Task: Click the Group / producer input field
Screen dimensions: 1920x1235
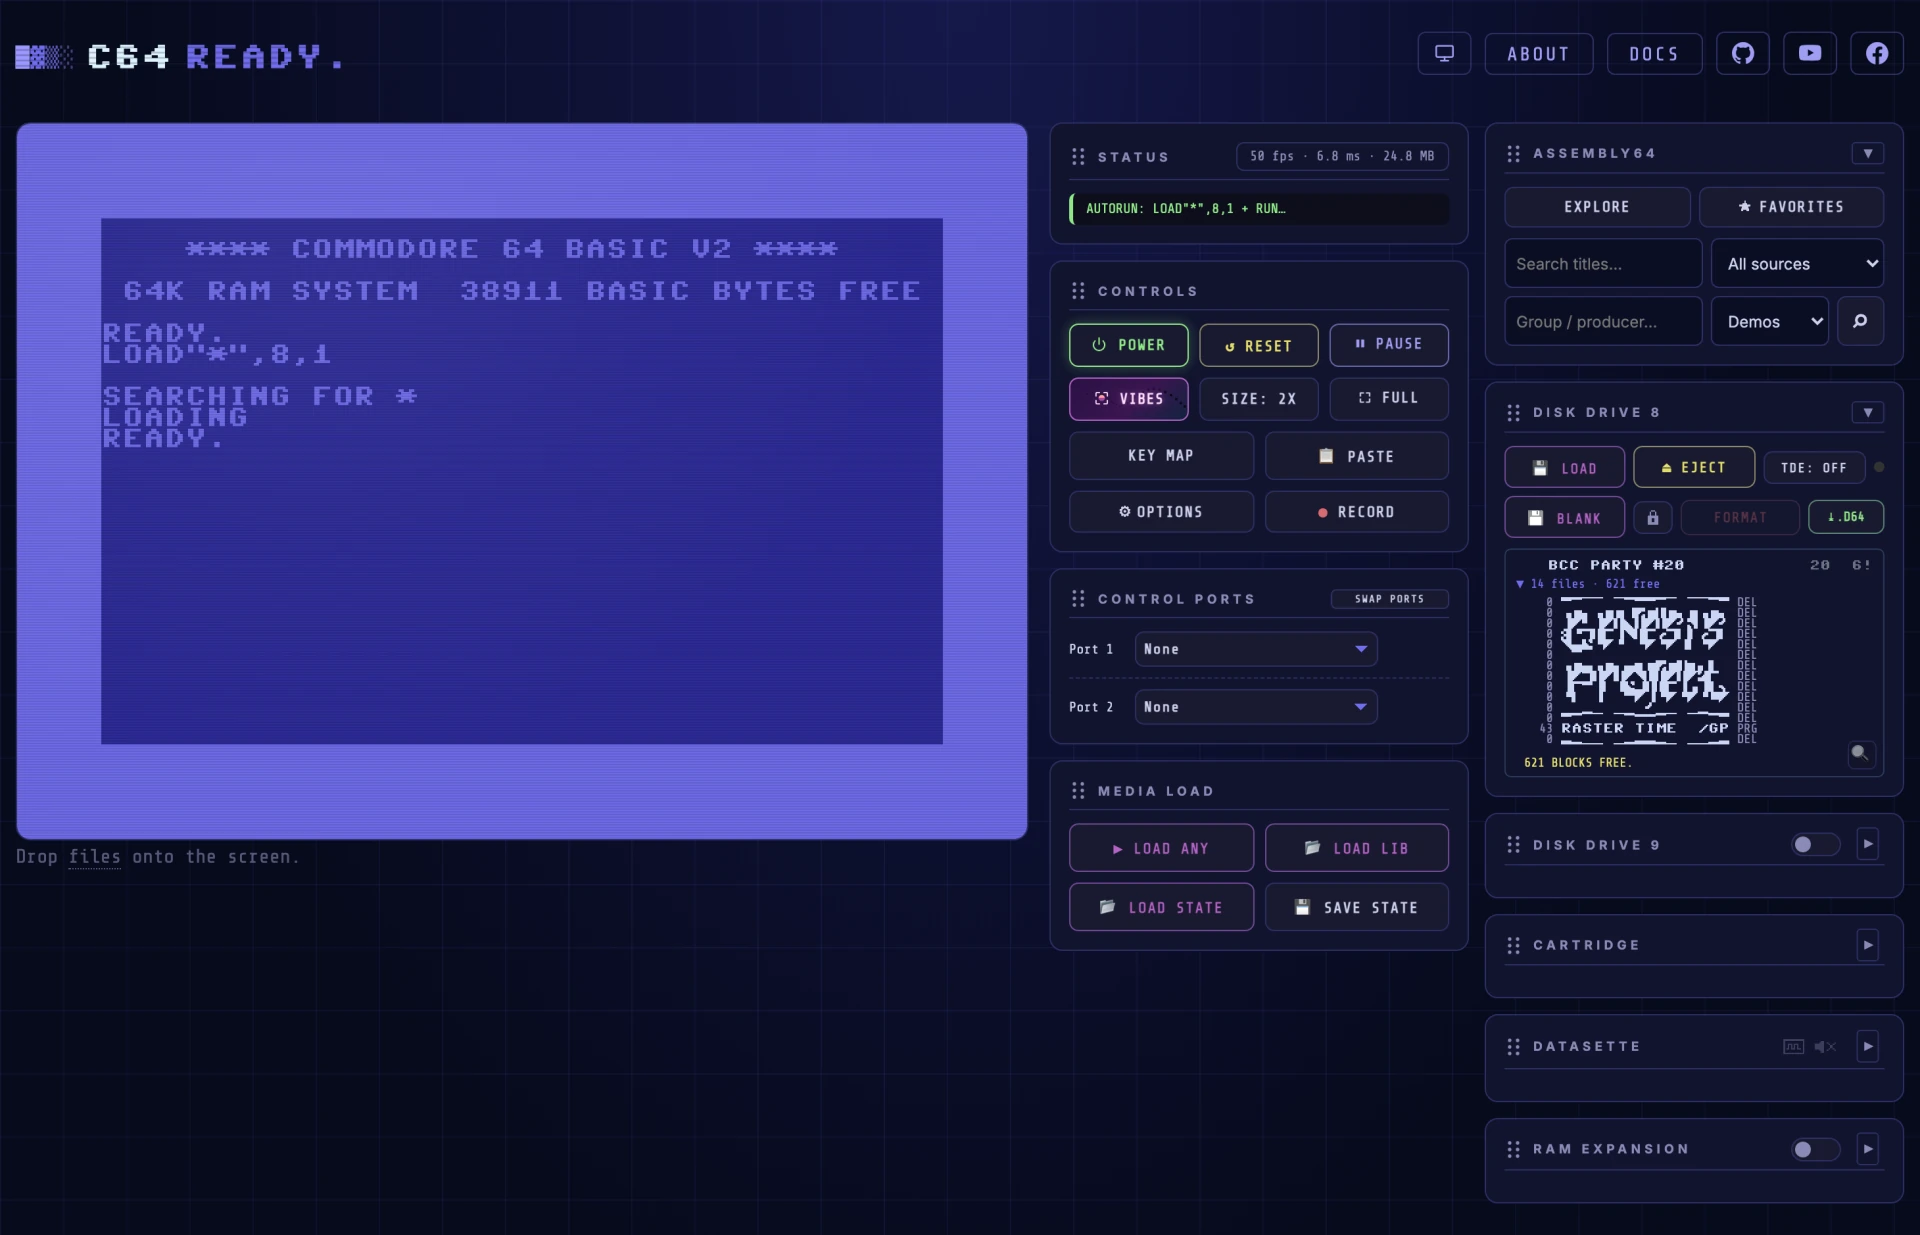Action: click(1603, 321)
